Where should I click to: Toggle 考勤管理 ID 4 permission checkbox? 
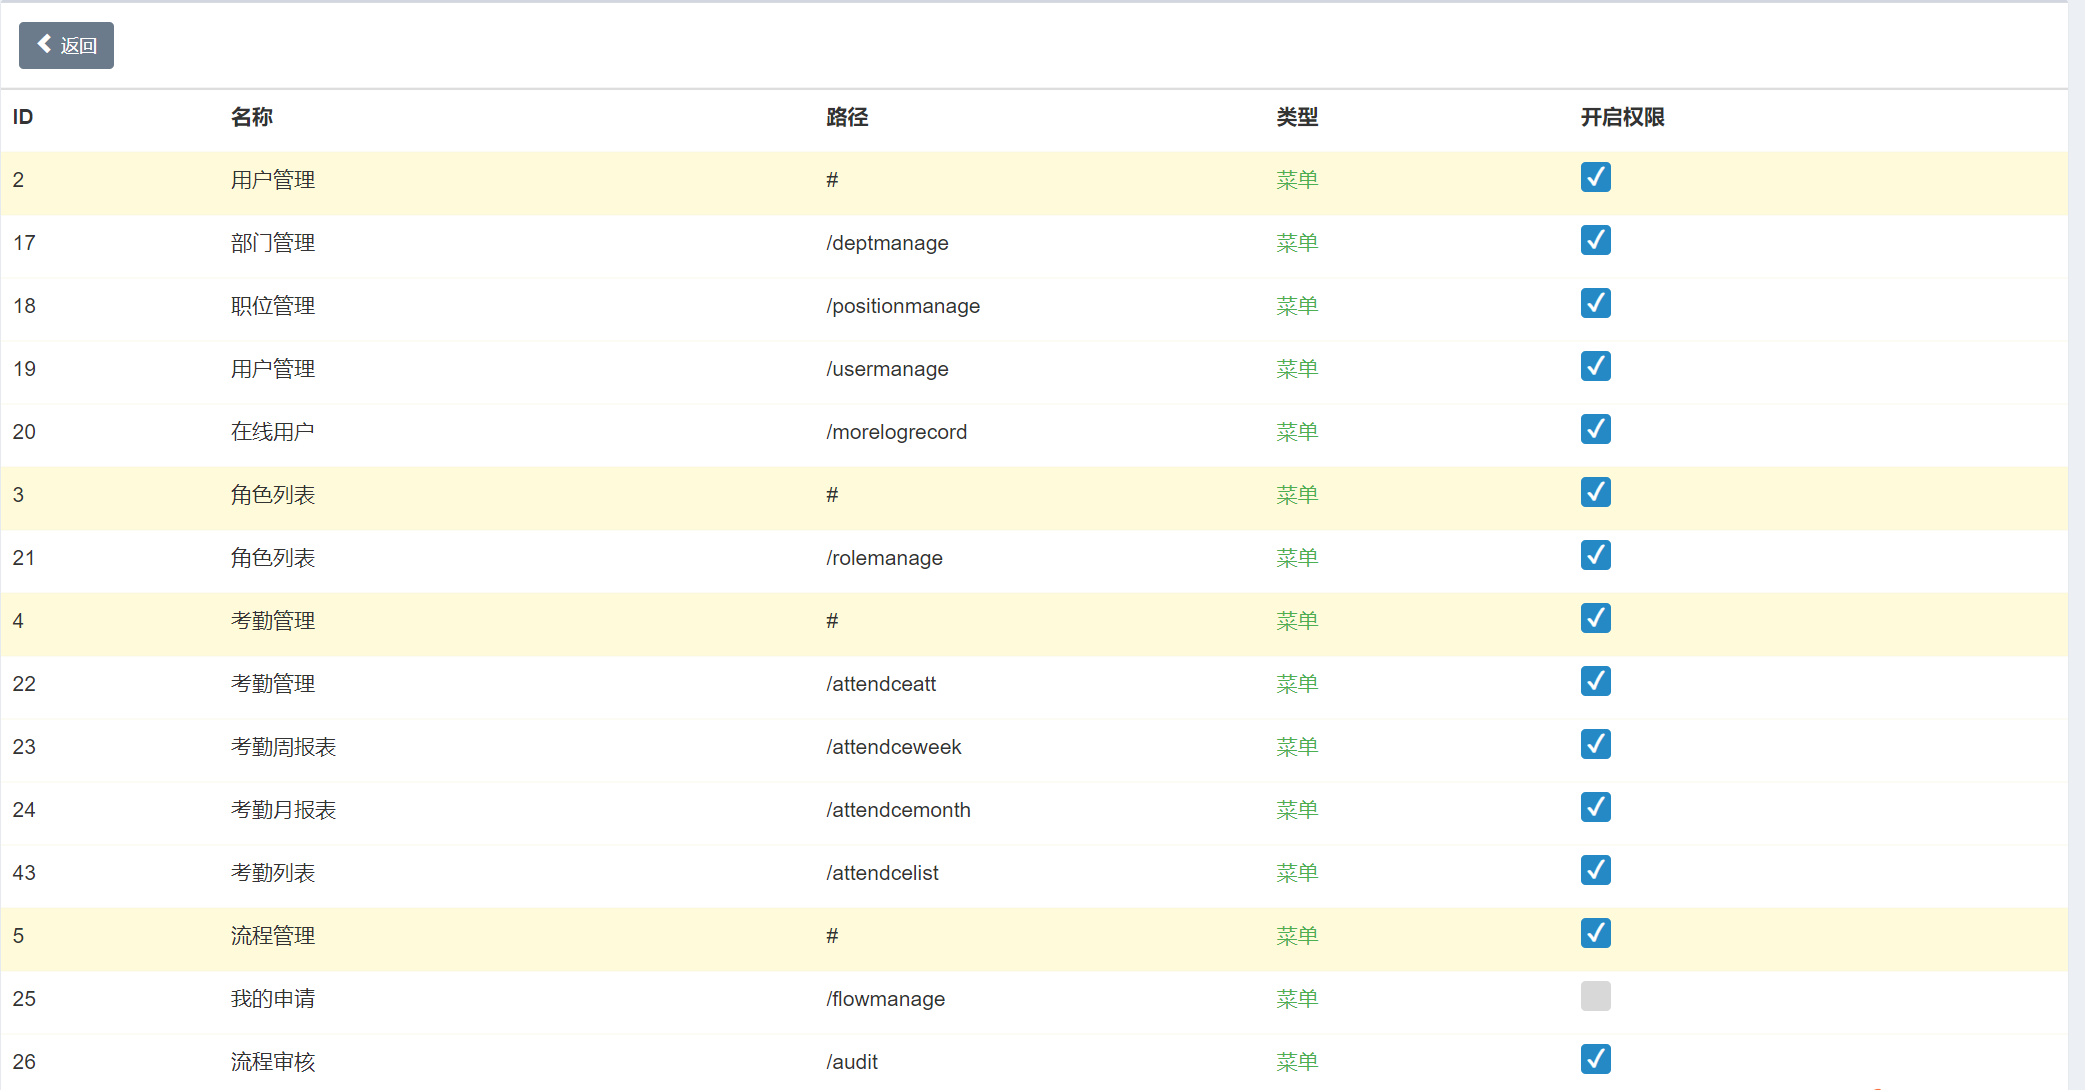1595,618
